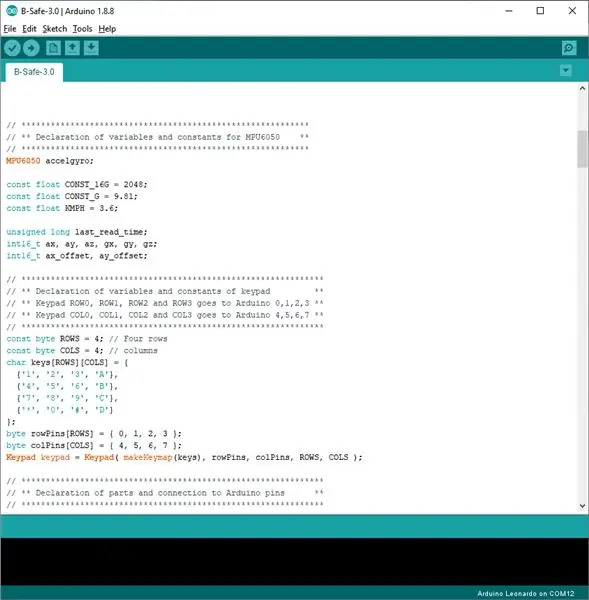The image size is (589, 600).
Task: Open the Edit menu
Action: (x=29, y=29)
